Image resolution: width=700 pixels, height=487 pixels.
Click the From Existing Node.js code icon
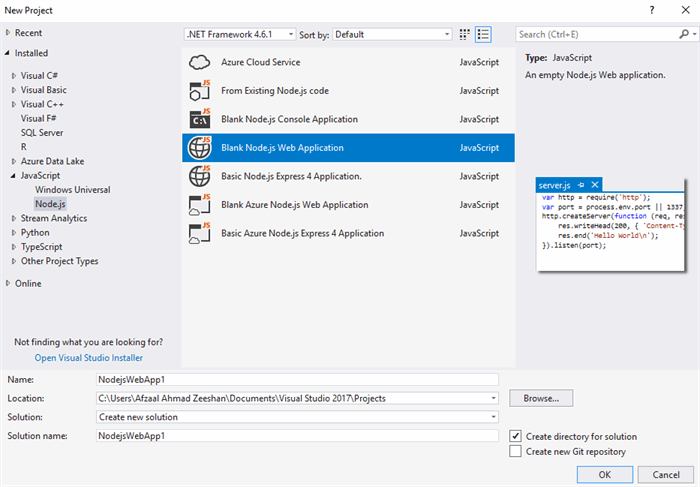tap(200, 91)
